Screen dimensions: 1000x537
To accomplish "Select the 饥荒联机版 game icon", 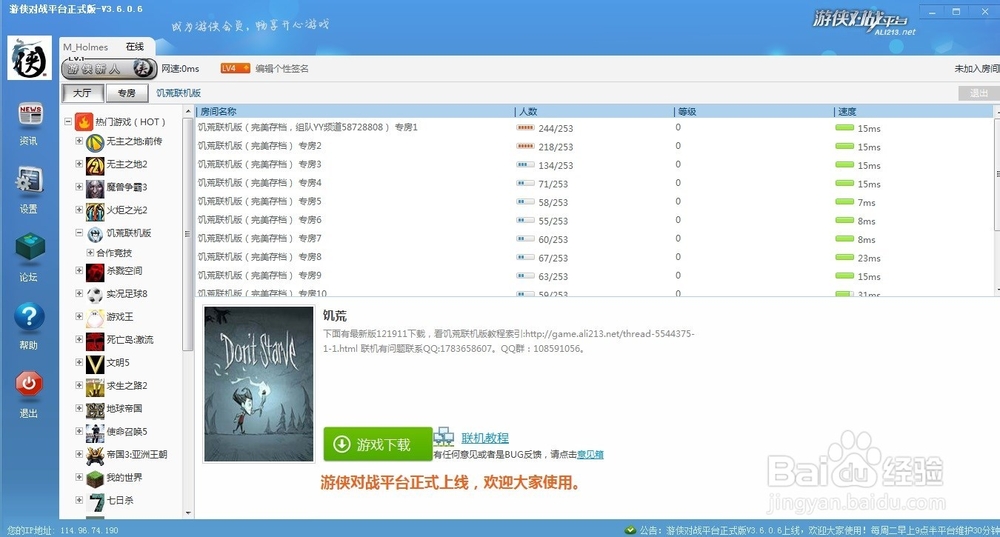I will [x=95, y=234].
